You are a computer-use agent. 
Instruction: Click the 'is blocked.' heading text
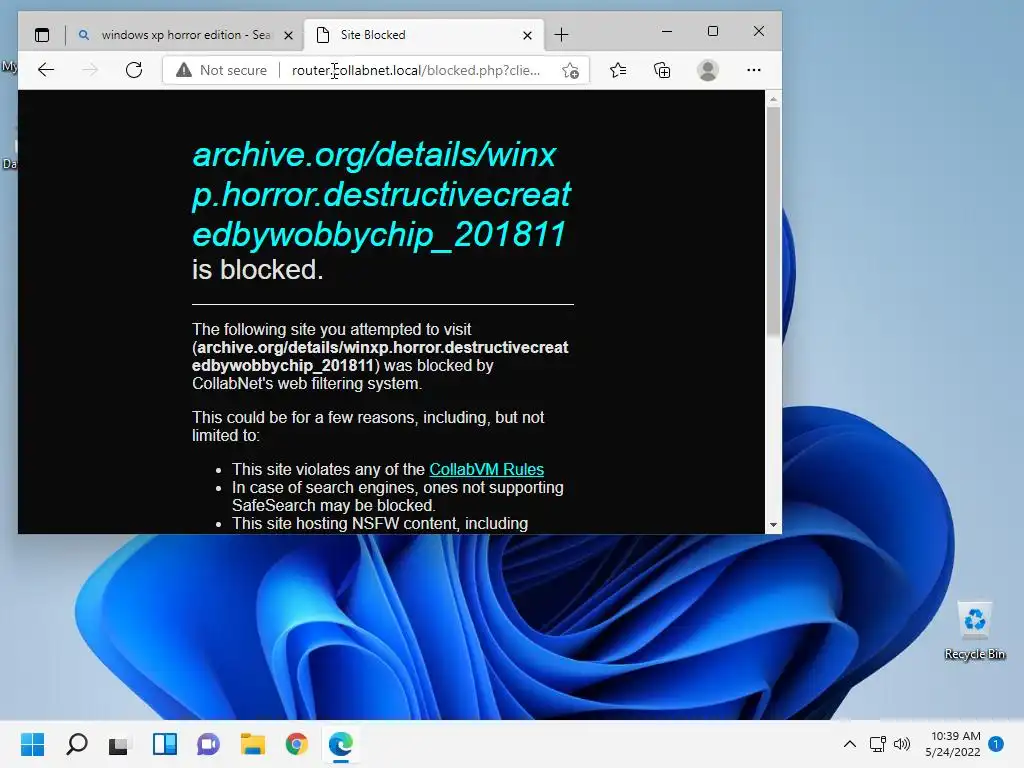point(257,270)
